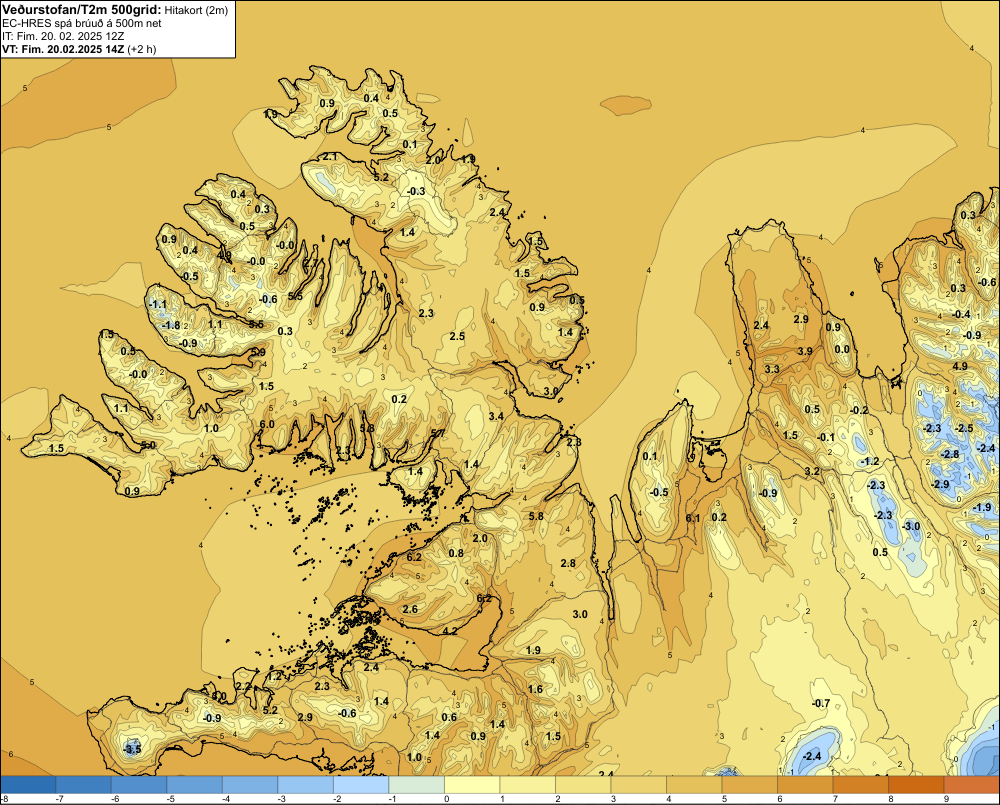The width and height of the screenshot is (1000, 805).
Task: Click the 'EC-HRES spá brúuð á 500m net' line
Action: click(x=82, y=23)
